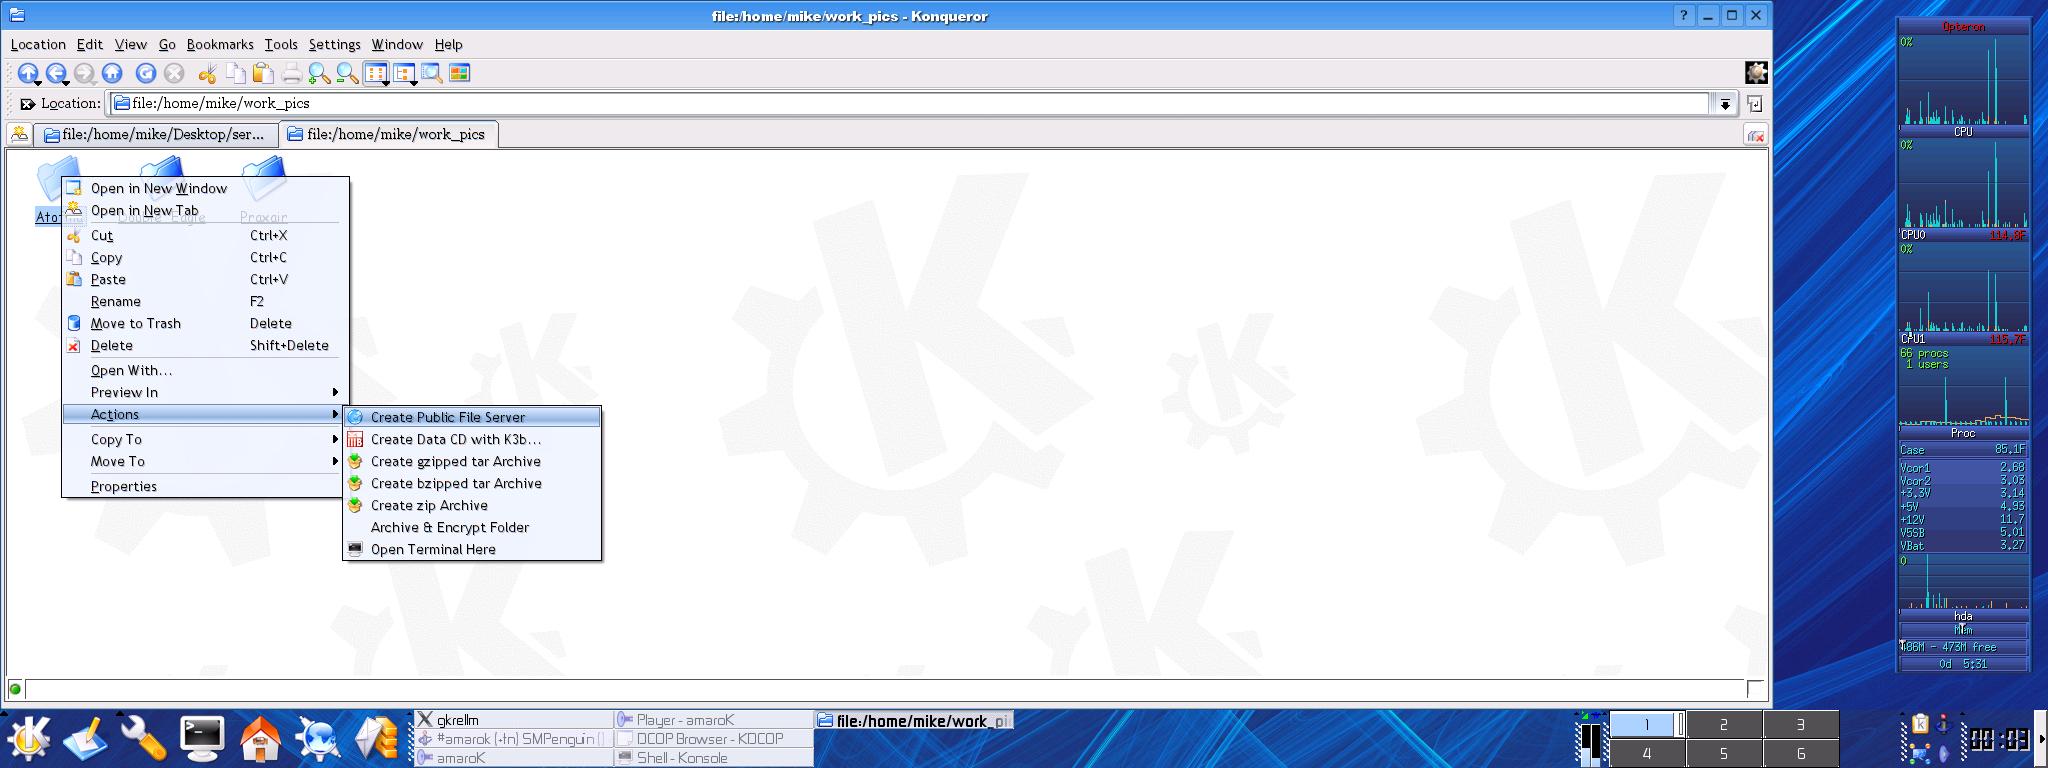Viewport: 2048px width, 768px height.
Task: Choose Open in New Tab from context menu
Action: tap(205, 210)
